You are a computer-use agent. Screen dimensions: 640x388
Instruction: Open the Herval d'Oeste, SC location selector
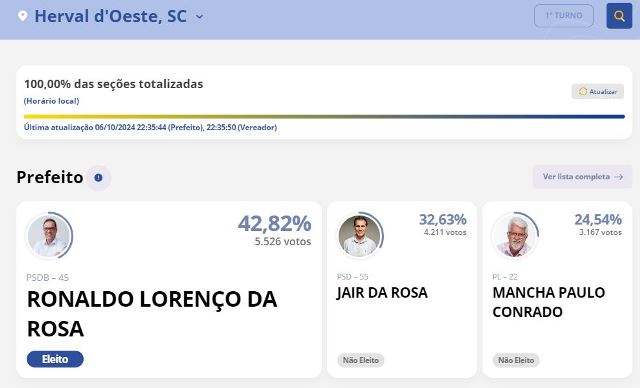(x=111, y=16)
